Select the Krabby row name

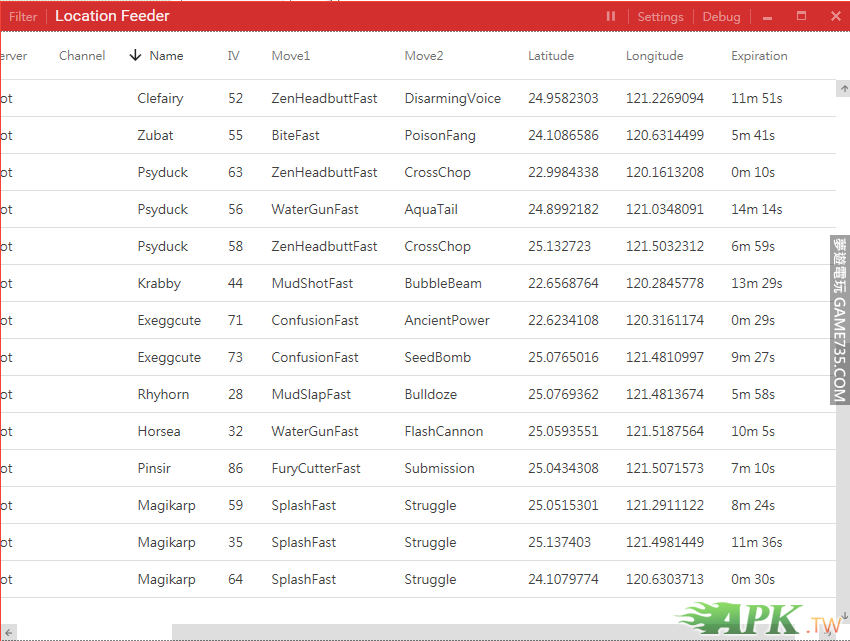coord(159,283)
